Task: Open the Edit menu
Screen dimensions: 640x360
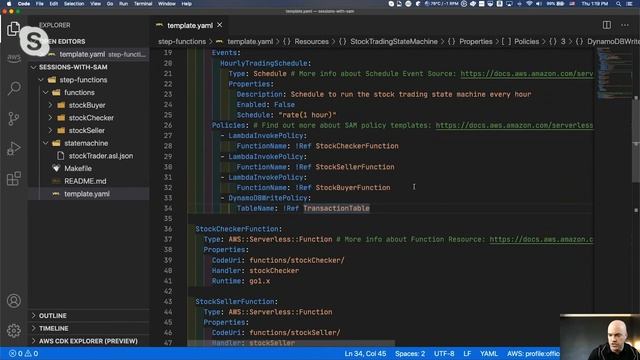Action: click(53, 4)
